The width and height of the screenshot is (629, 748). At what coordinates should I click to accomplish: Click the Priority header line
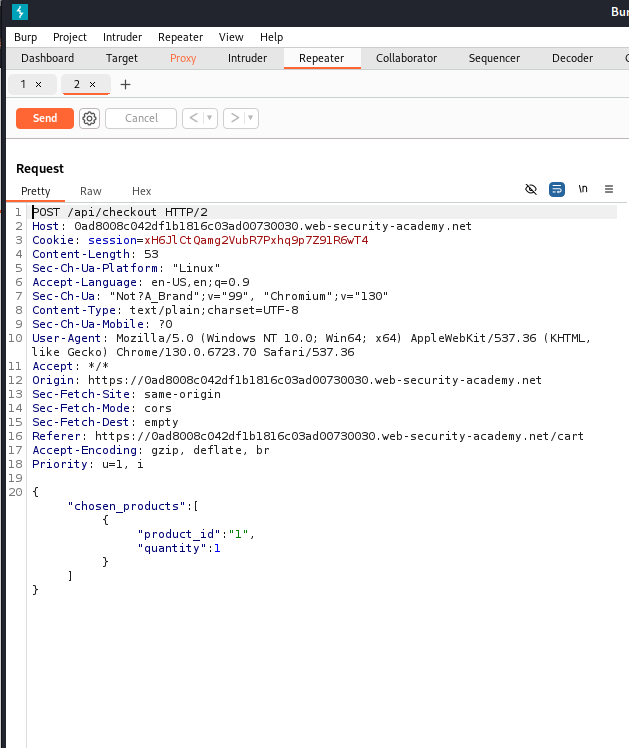pos(88,464)
